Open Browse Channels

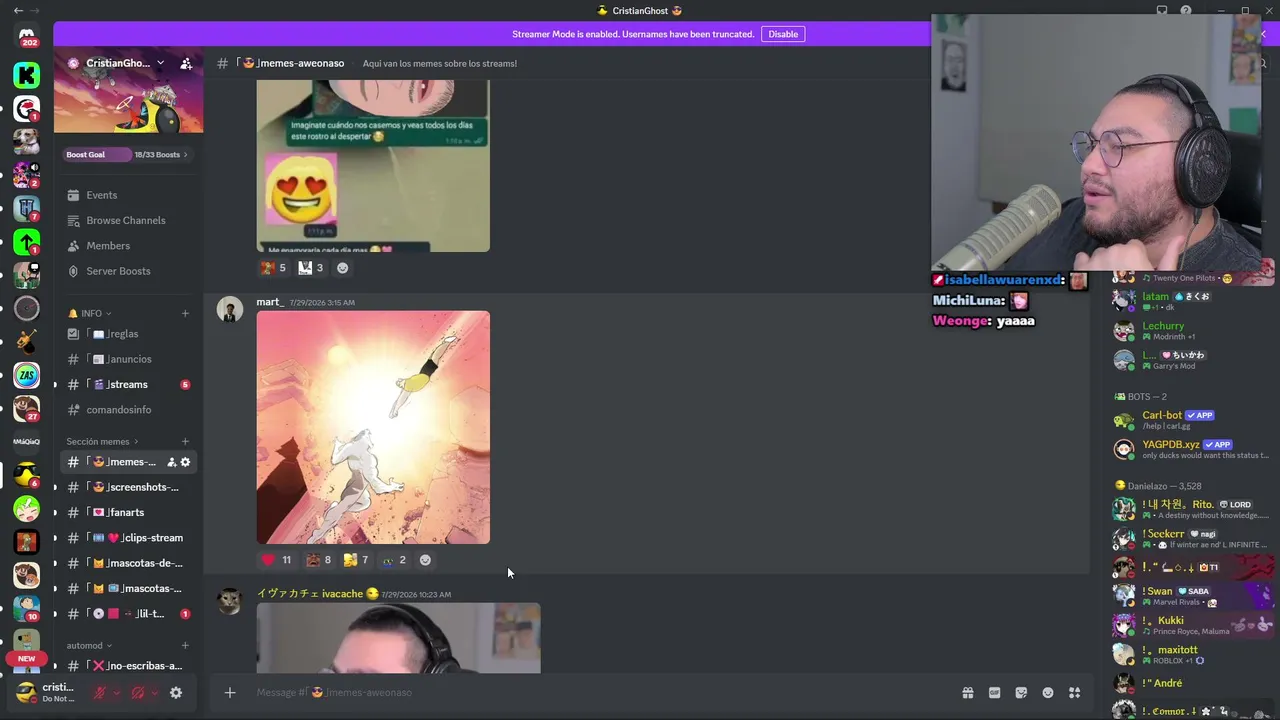click(x=128, y=220)
